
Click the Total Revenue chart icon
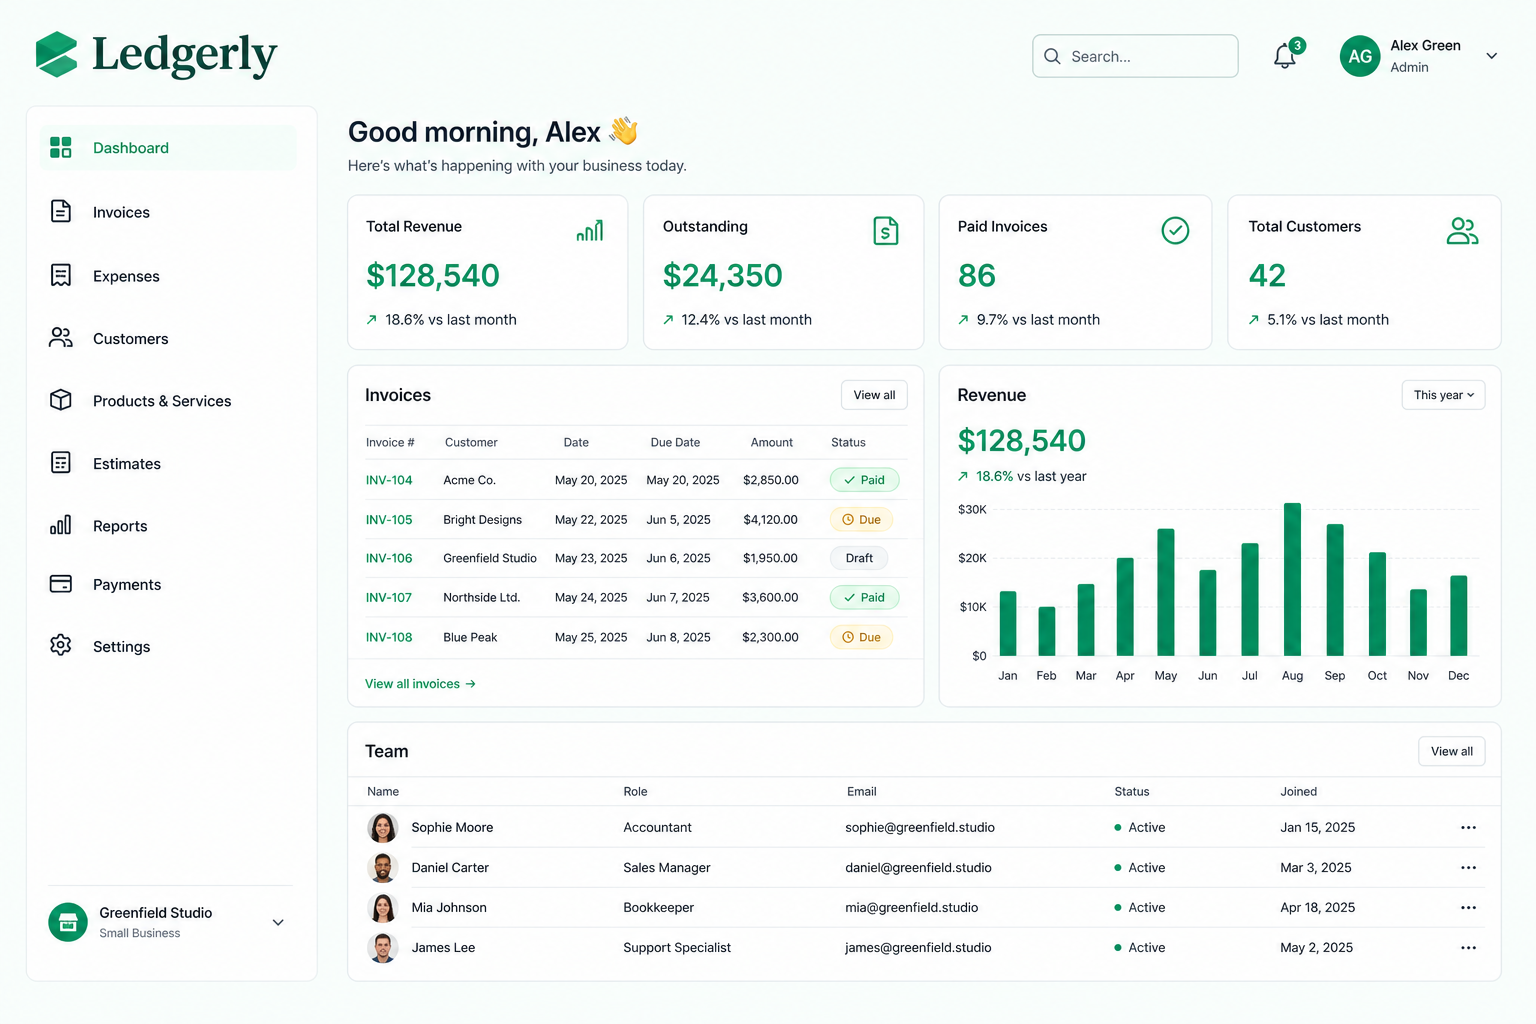[x=590, y=231]
